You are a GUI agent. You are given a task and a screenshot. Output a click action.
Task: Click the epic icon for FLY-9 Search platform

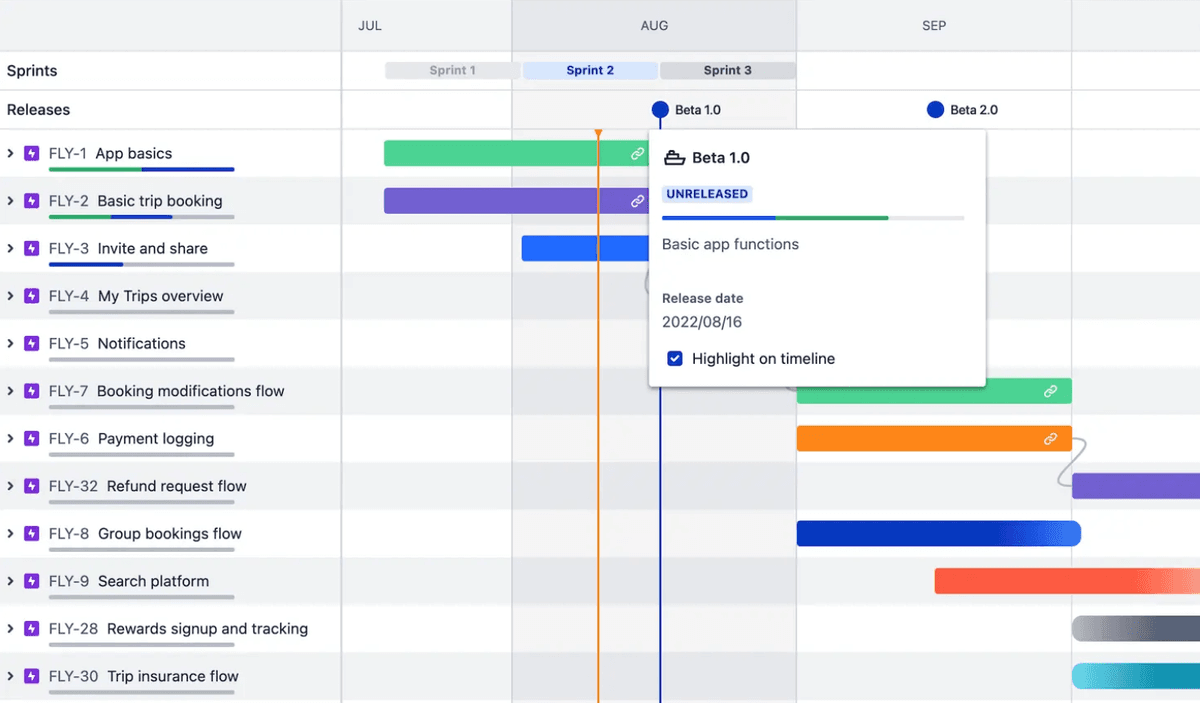[x=31, y=581]
